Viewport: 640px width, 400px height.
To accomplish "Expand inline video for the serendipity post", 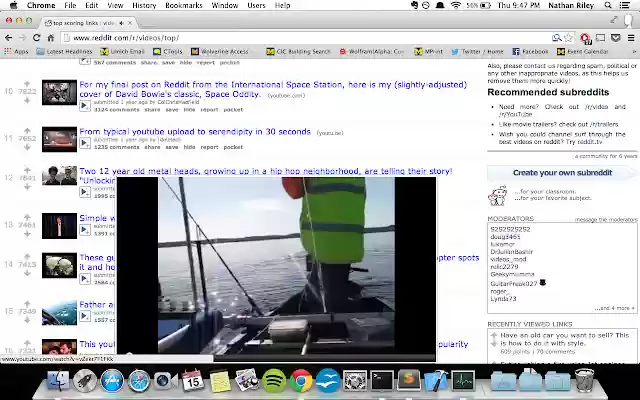I will 84,143.
